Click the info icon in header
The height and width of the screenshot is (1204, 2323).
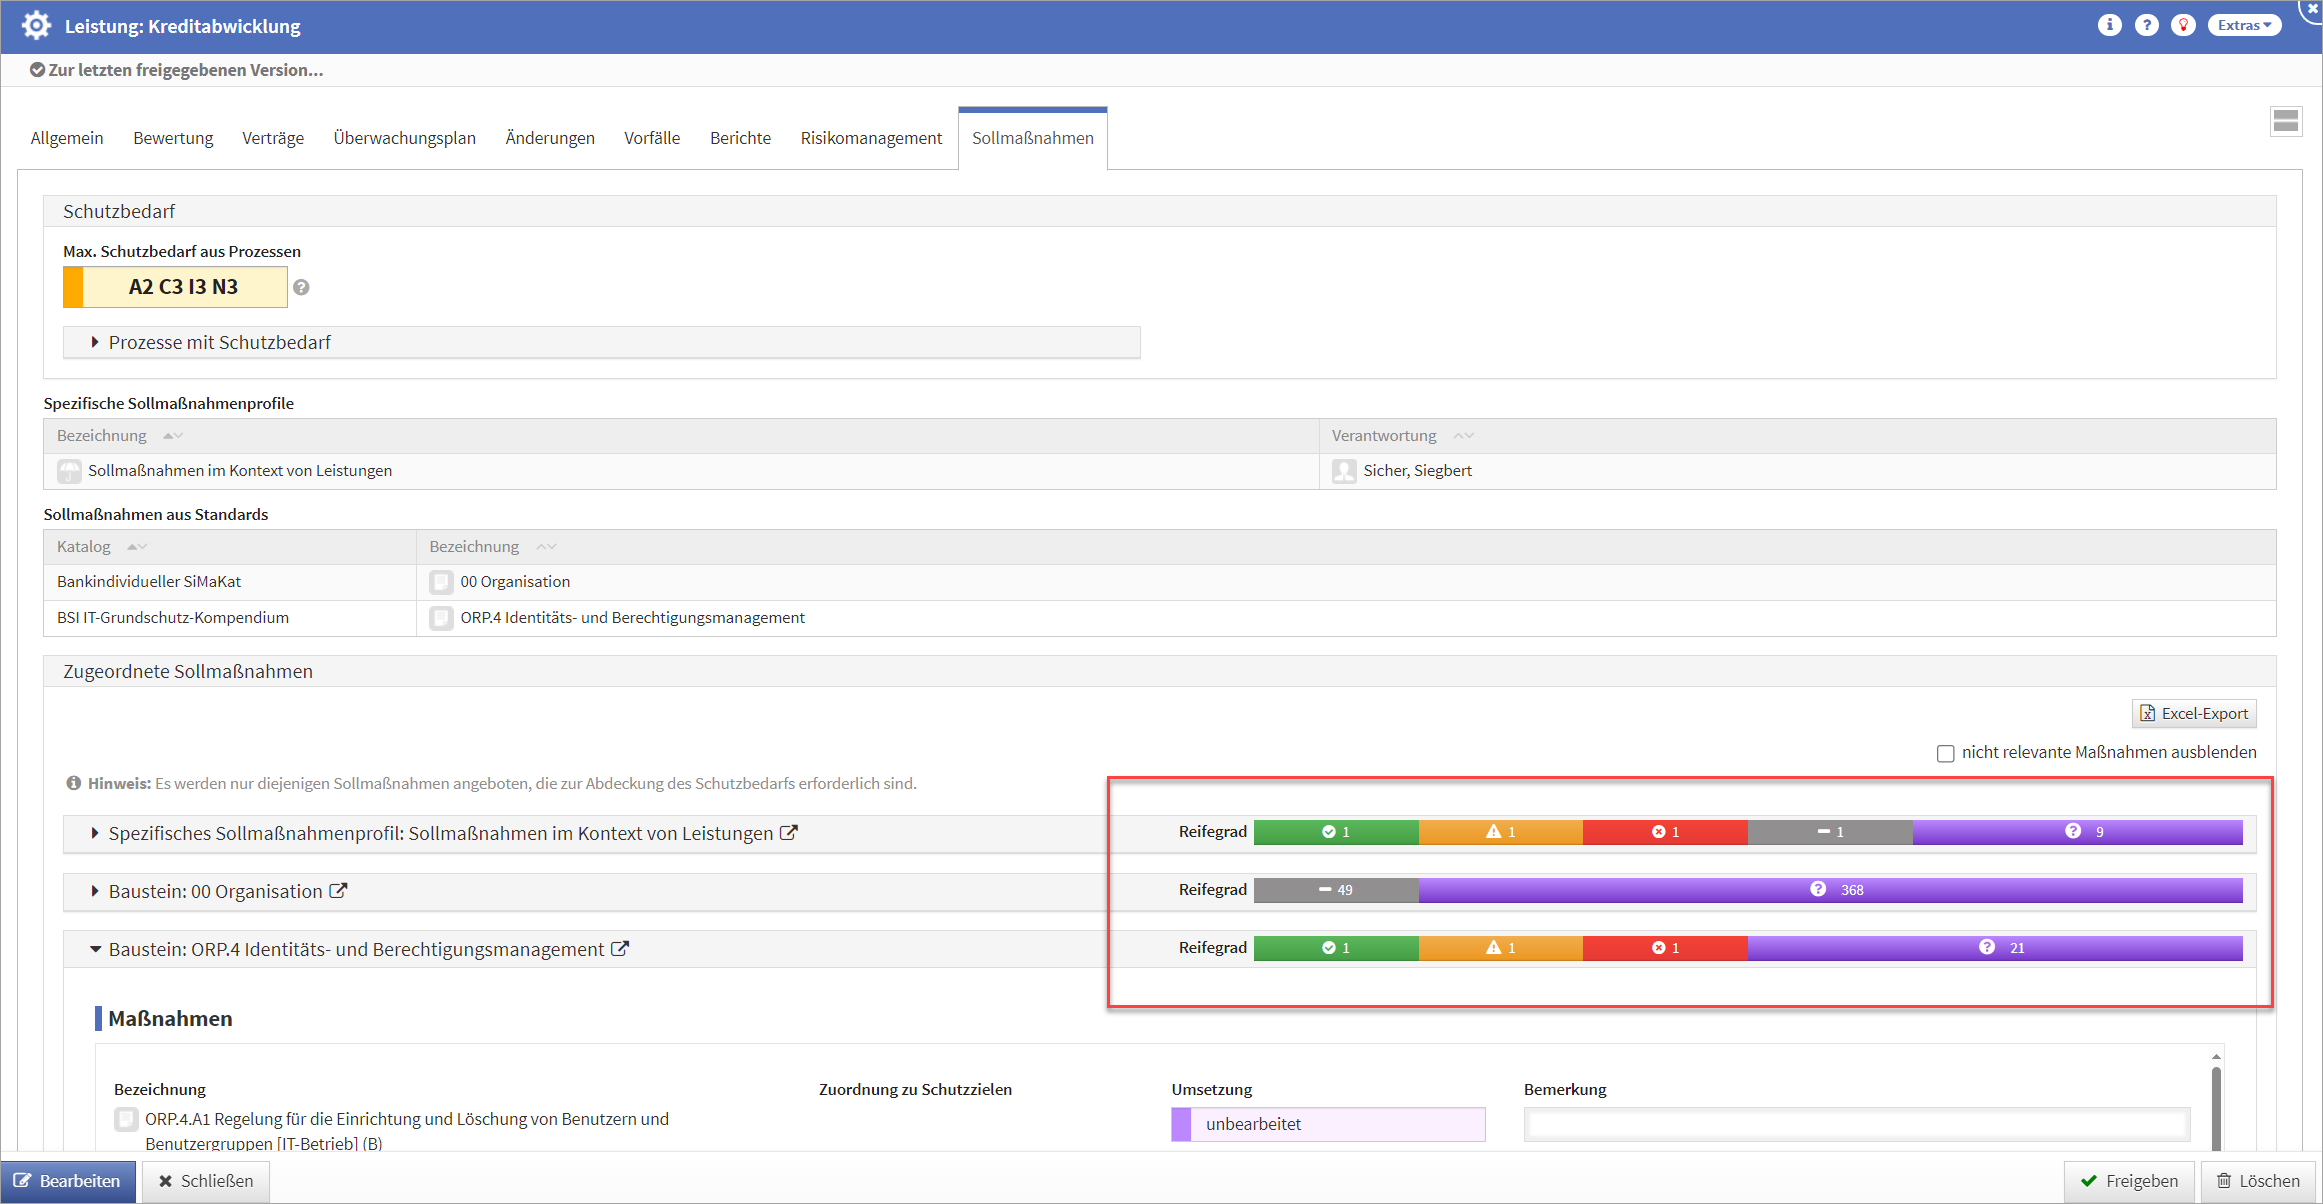coord(2109,25)
